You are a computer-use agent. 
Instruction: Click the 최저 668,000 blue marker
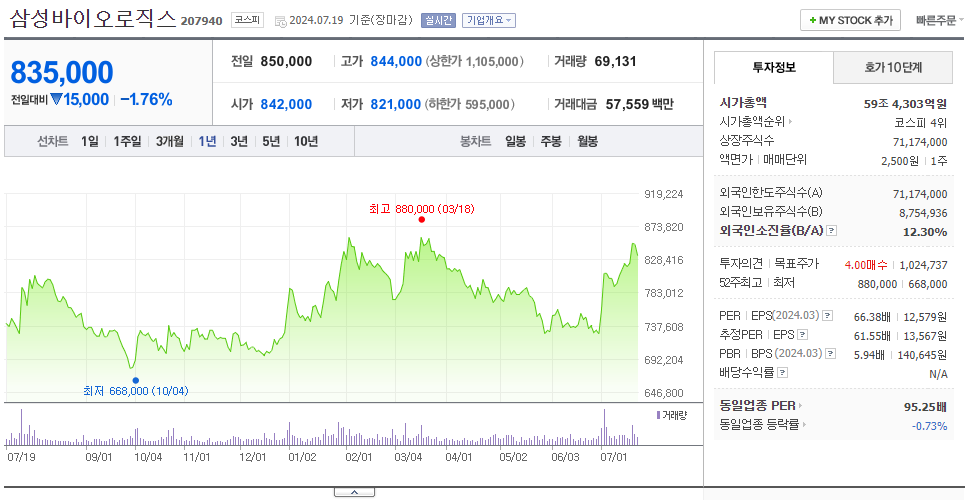pos(136,380)
